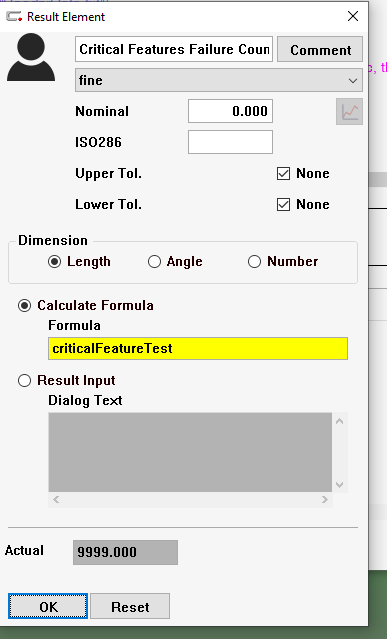Enable the Calculate Formula option
The width and height of the screenshot is (387, 639).
point(24,306)
